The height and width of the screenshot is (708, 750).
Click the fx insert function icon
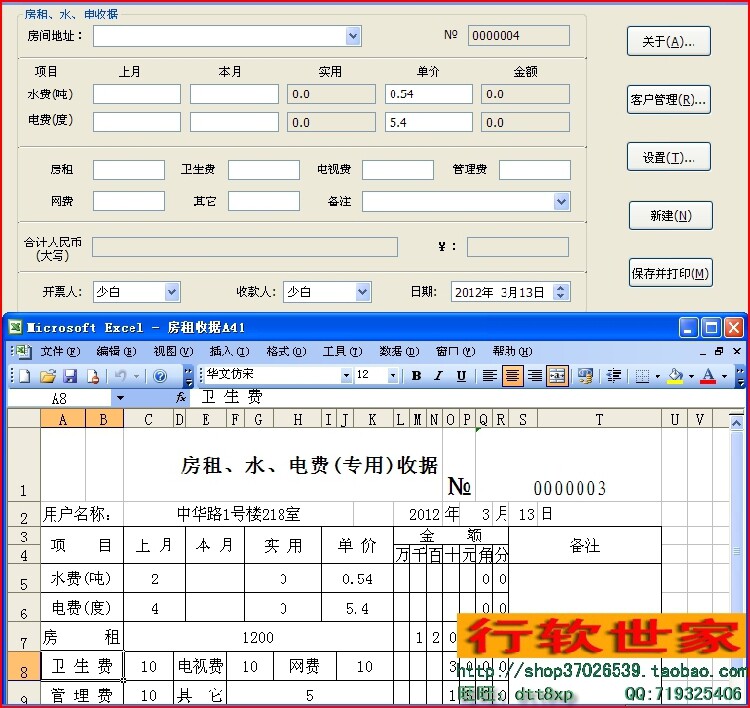tap(181, 397)
